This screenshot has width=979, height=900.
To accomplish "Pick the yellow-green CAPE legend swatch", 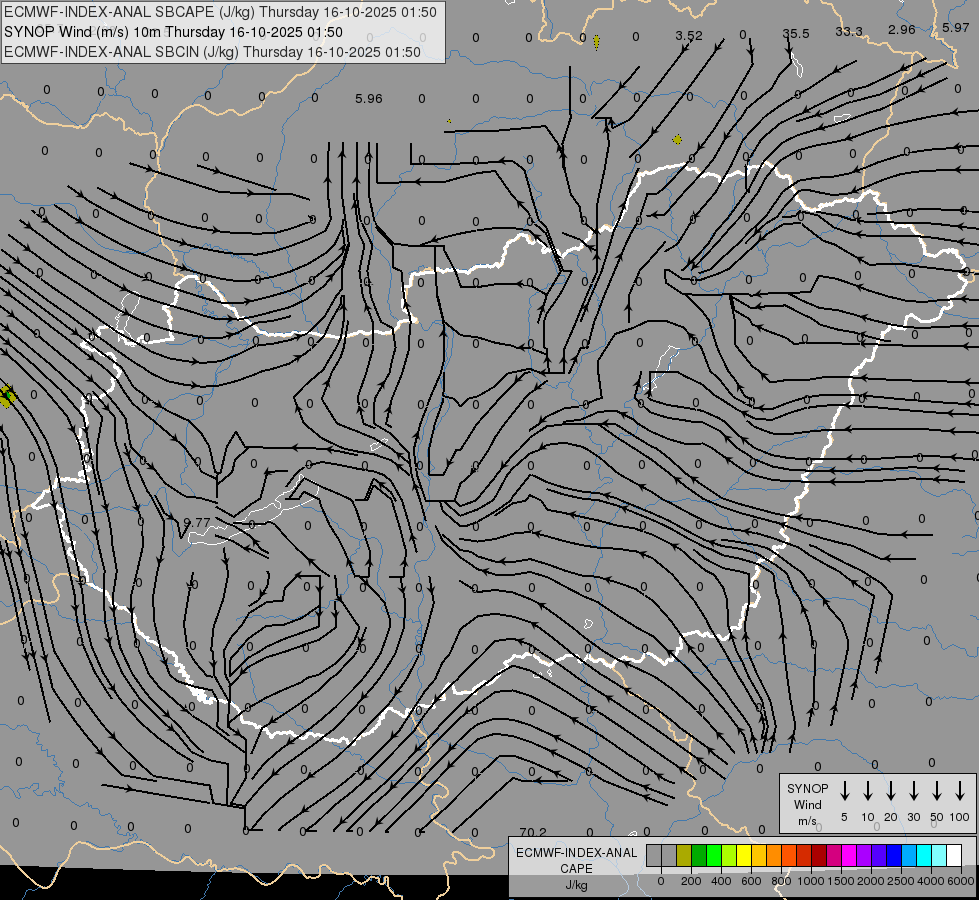I will [x=729, y=855].
